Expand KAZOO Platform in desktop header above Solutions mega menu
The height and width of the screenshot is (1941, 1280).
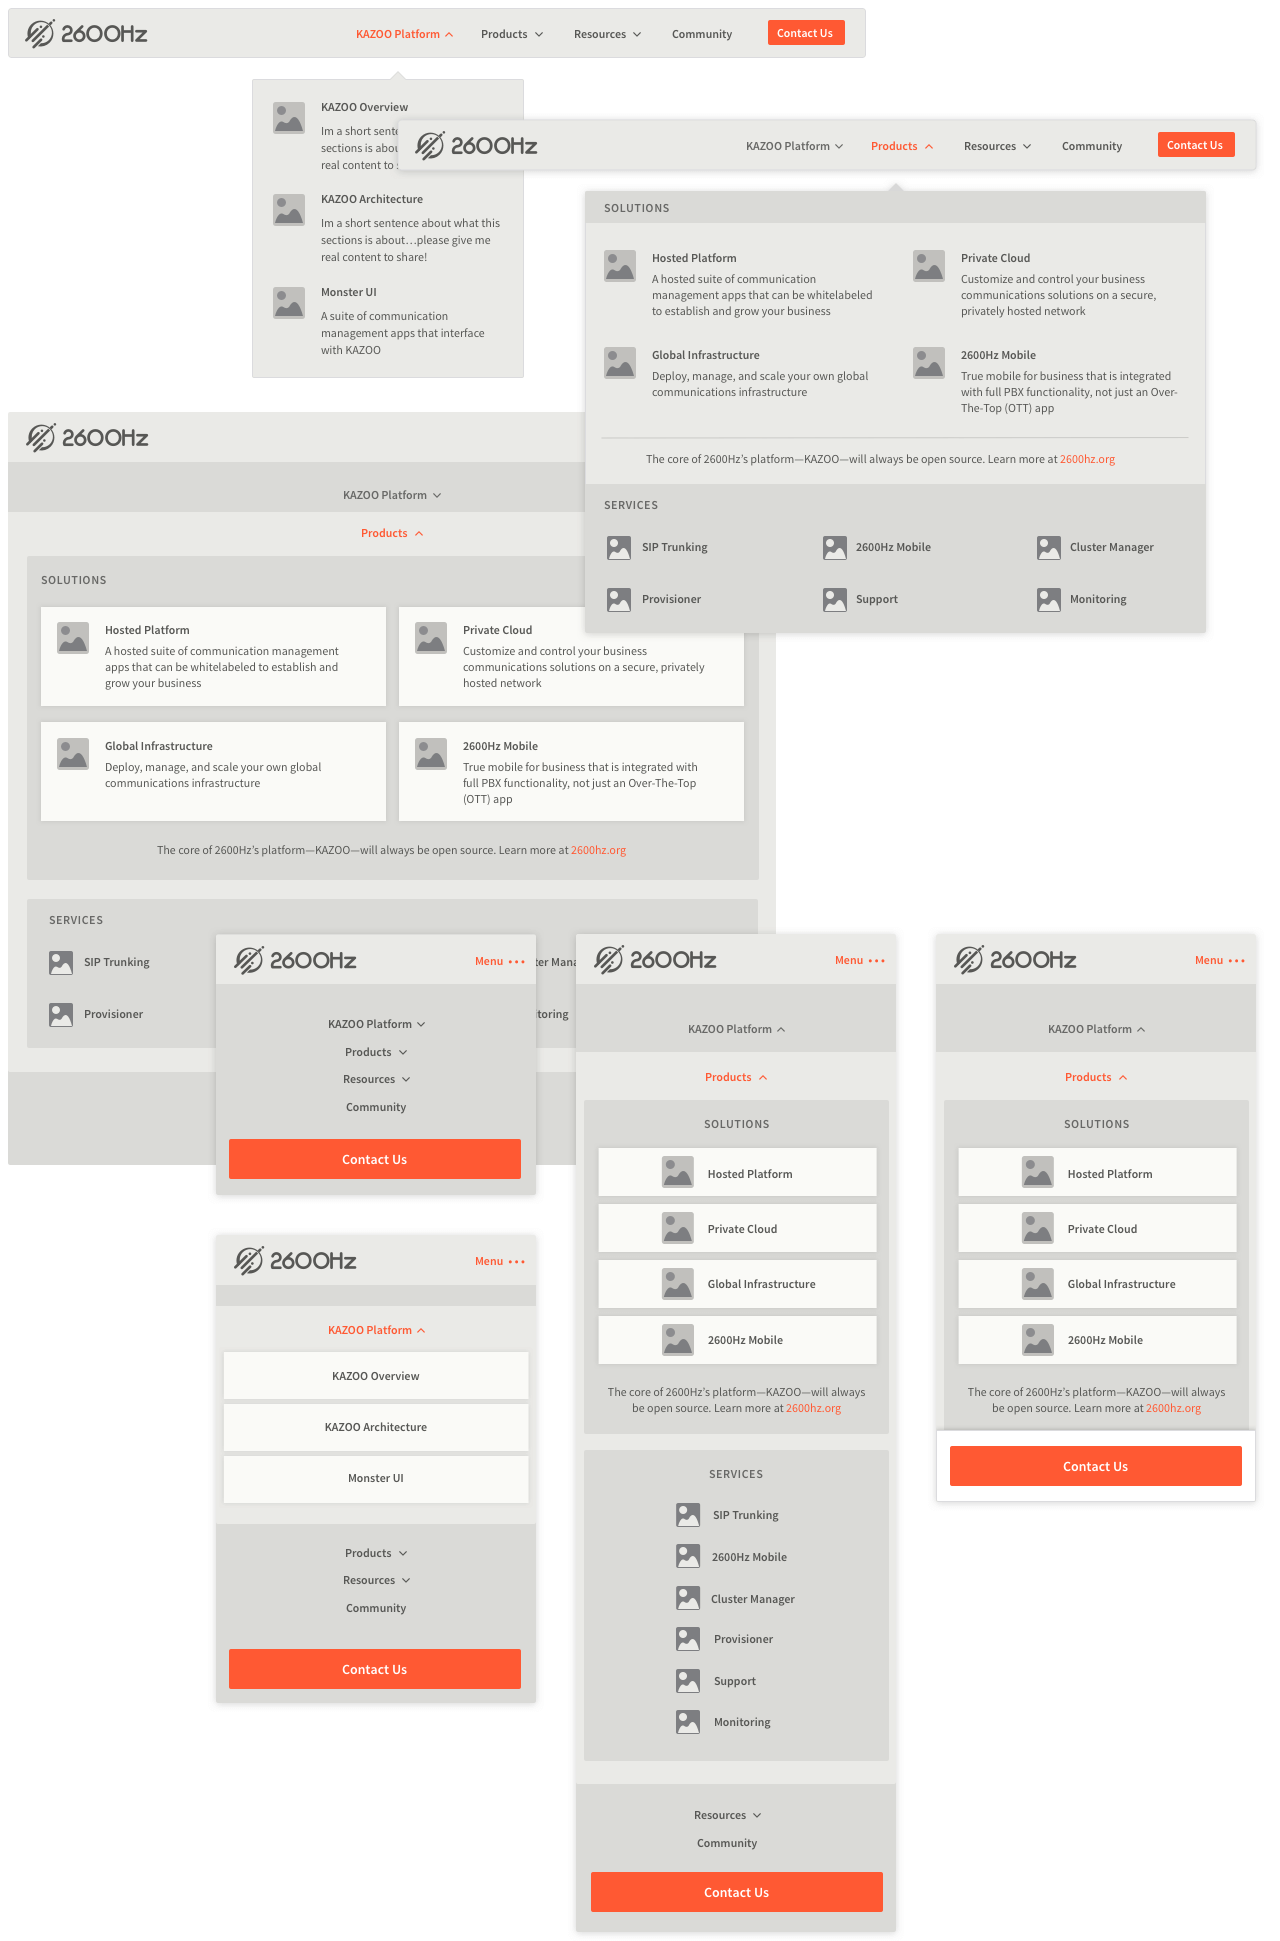tap(794, 146)
